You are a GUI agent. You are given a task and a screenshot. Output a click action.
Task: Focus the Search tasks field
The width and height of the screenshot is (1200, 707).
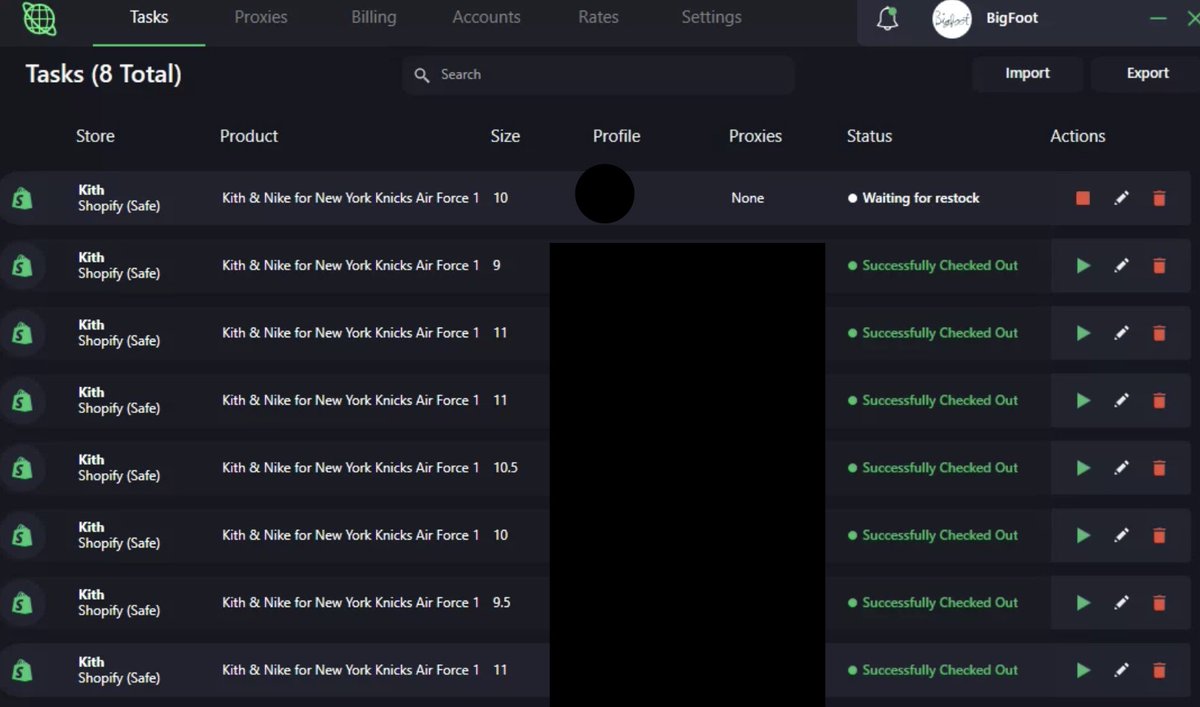pos(598,75)
